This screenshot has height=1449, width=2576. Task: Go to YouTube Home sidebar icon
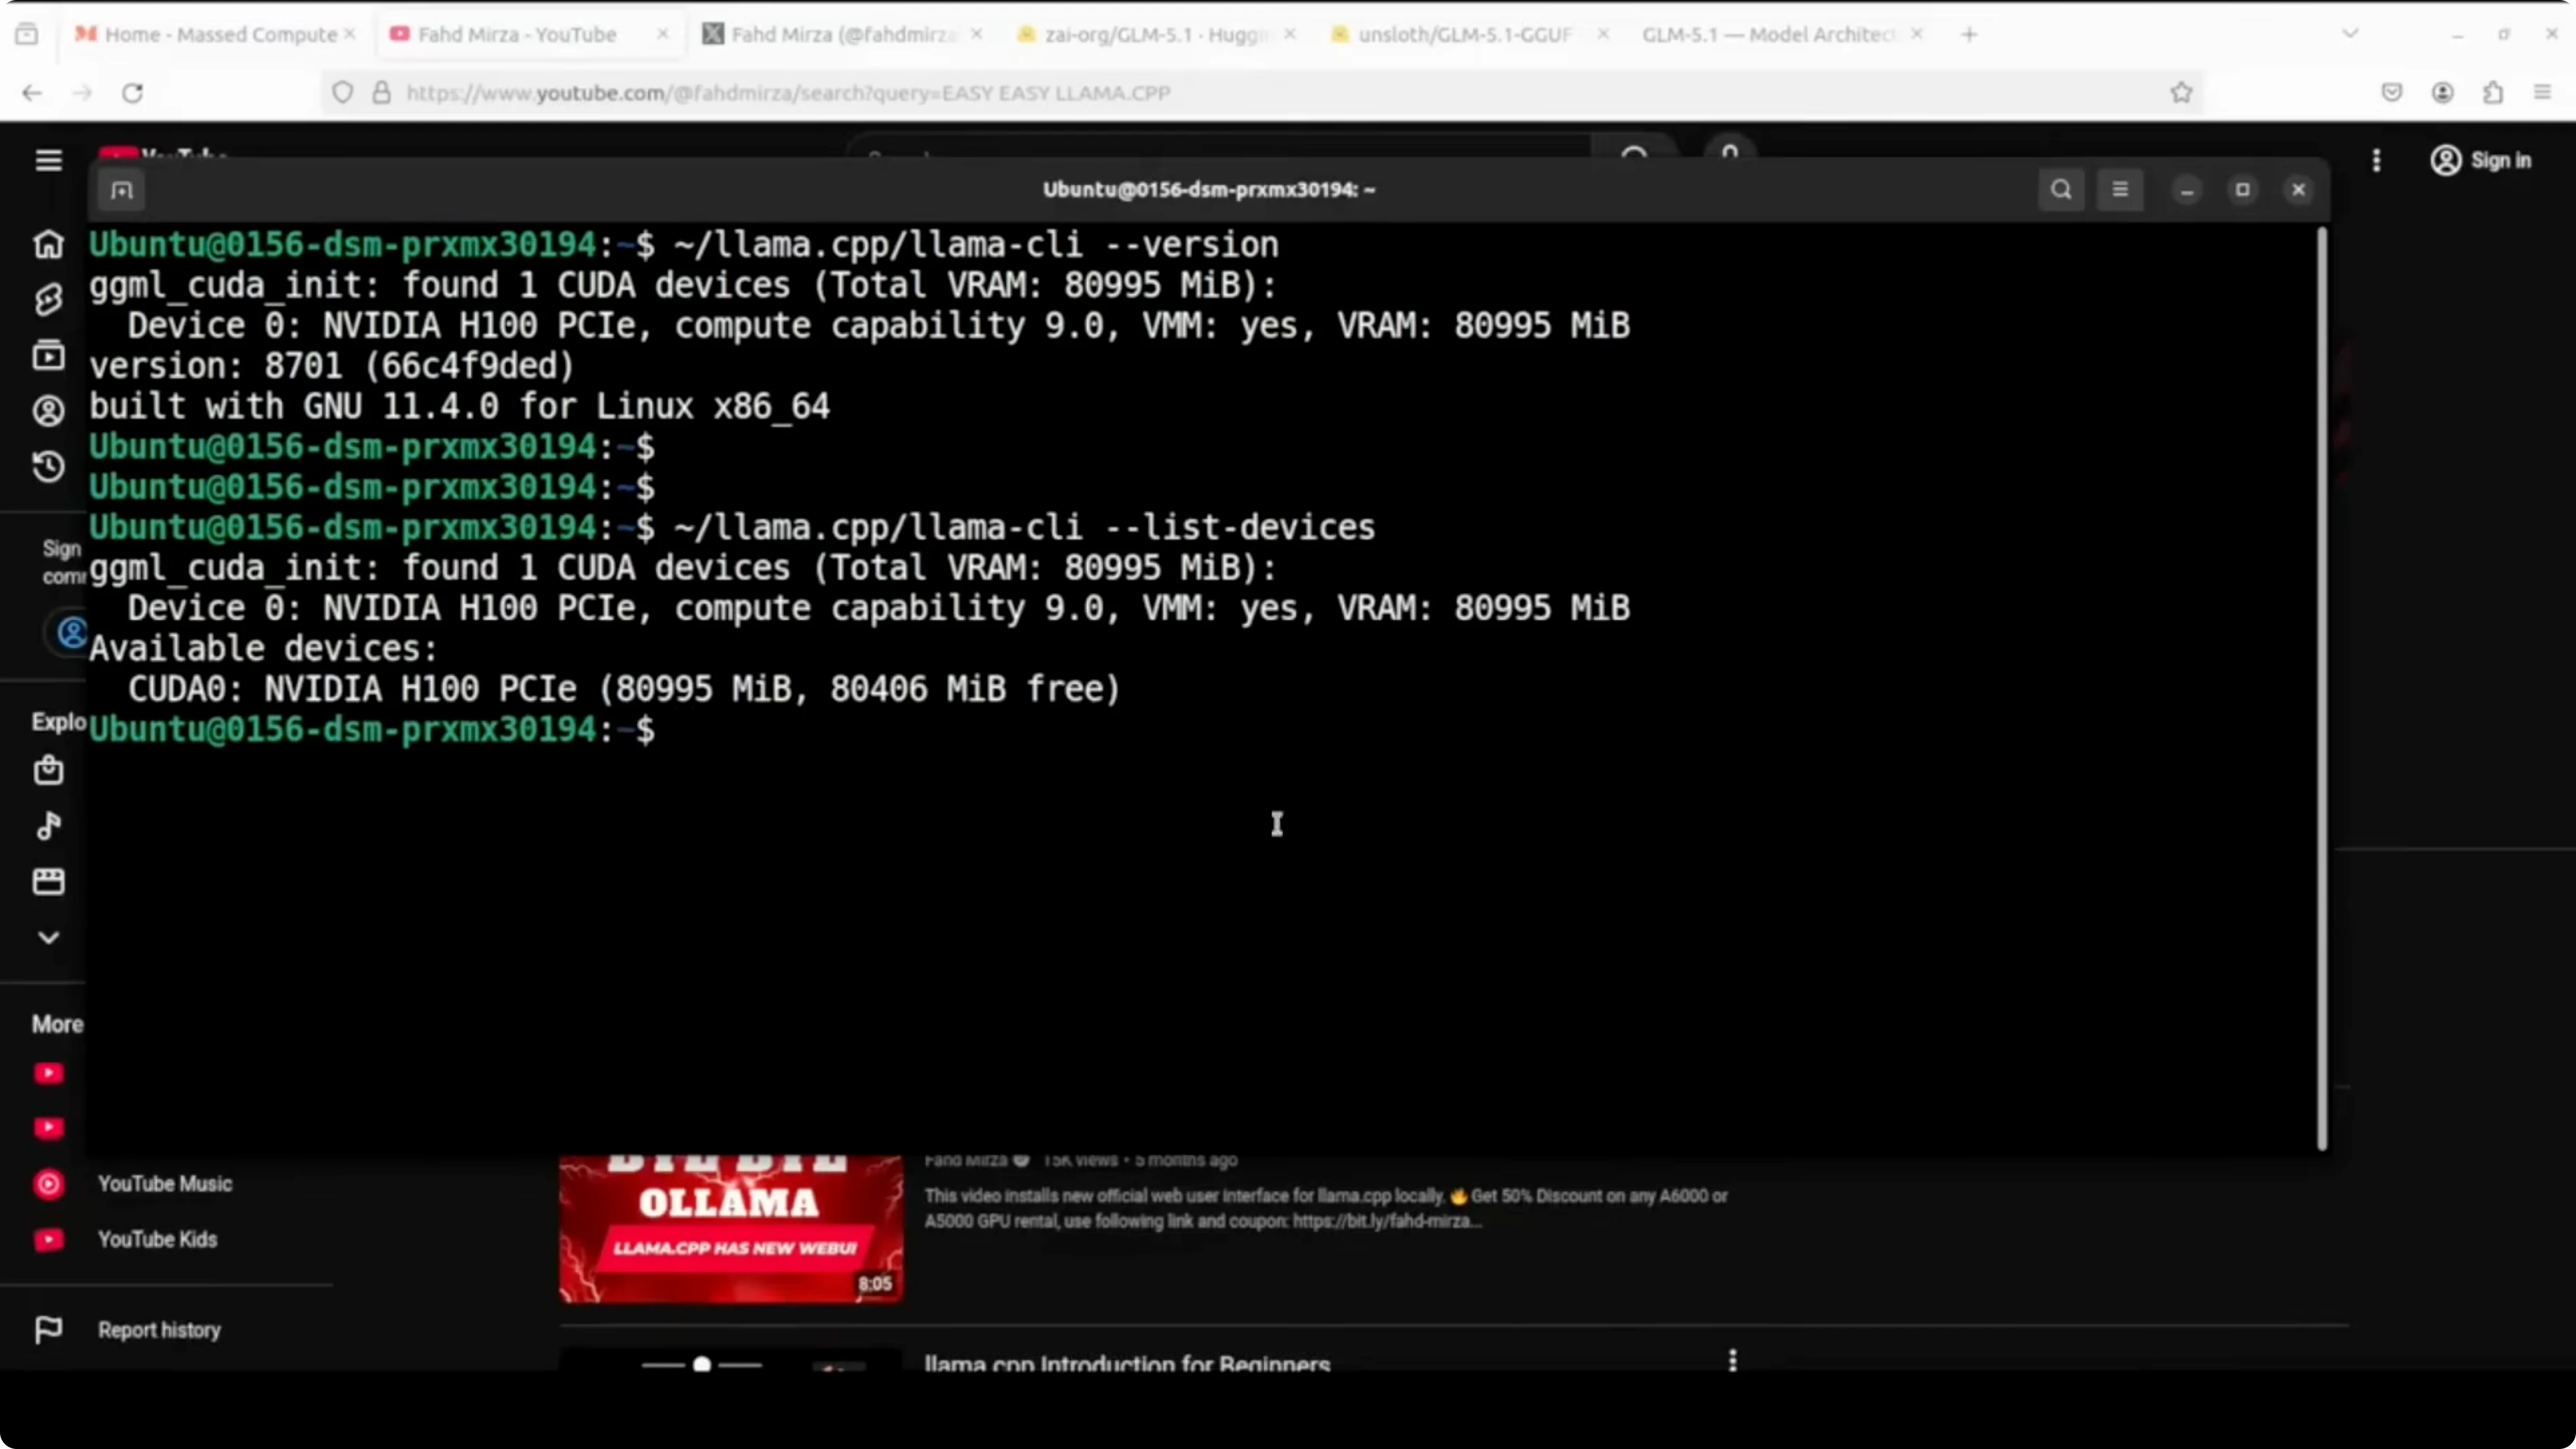tap(48, 244)
